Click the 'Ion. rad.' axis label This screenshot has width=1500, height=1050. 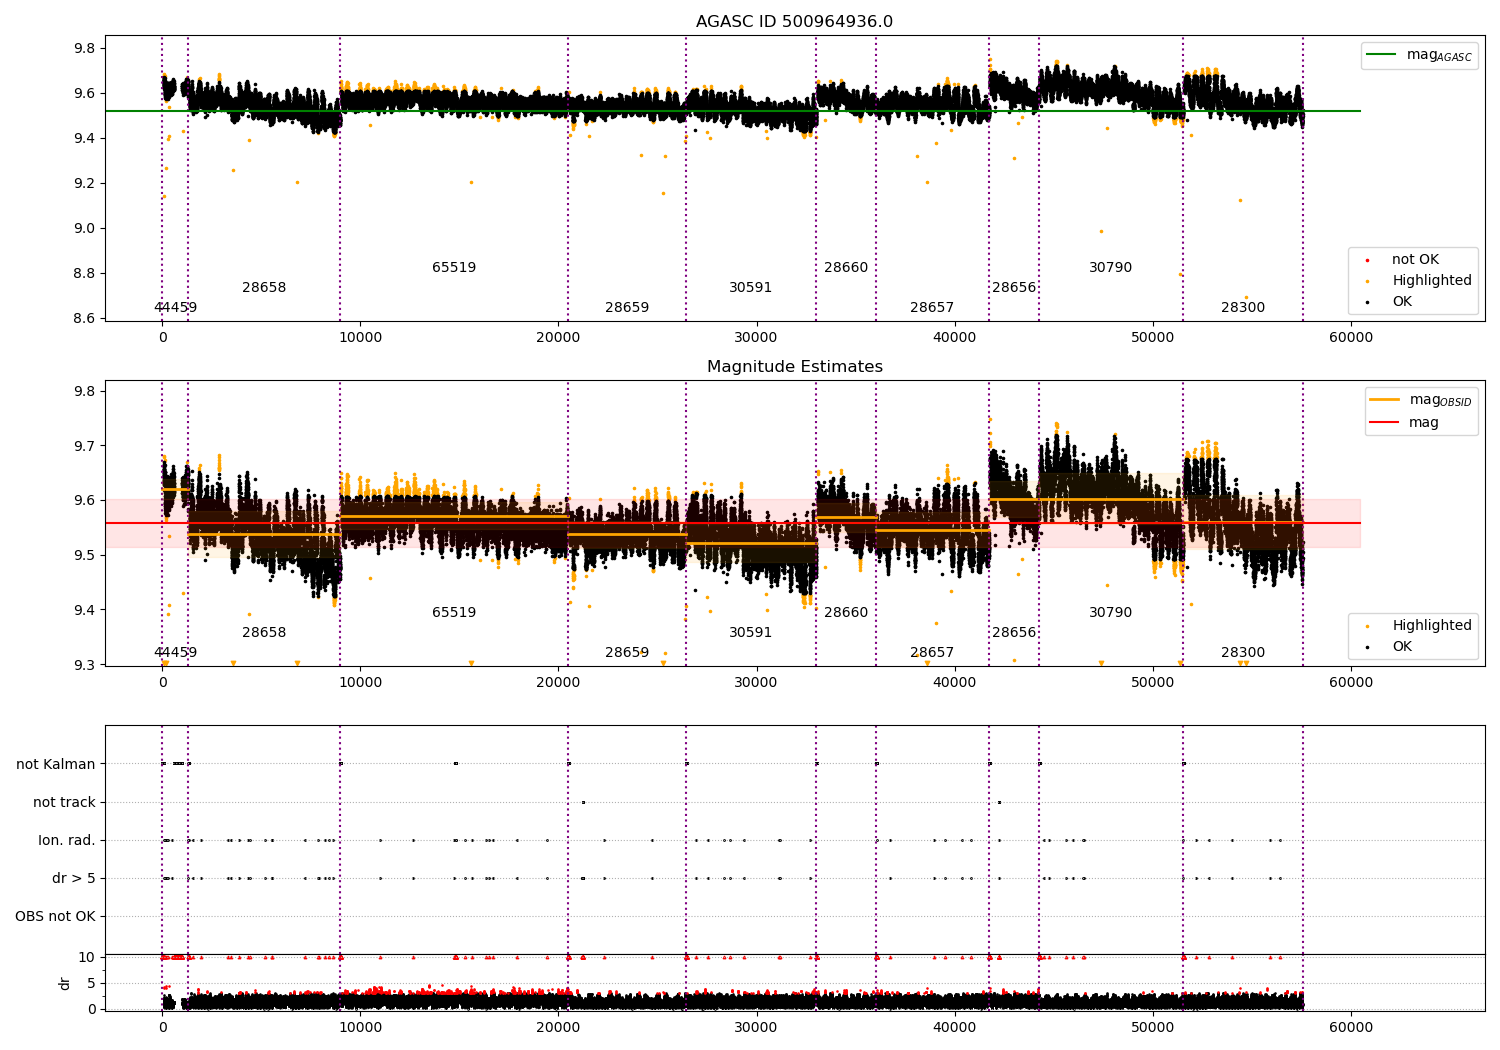[67, 841]
